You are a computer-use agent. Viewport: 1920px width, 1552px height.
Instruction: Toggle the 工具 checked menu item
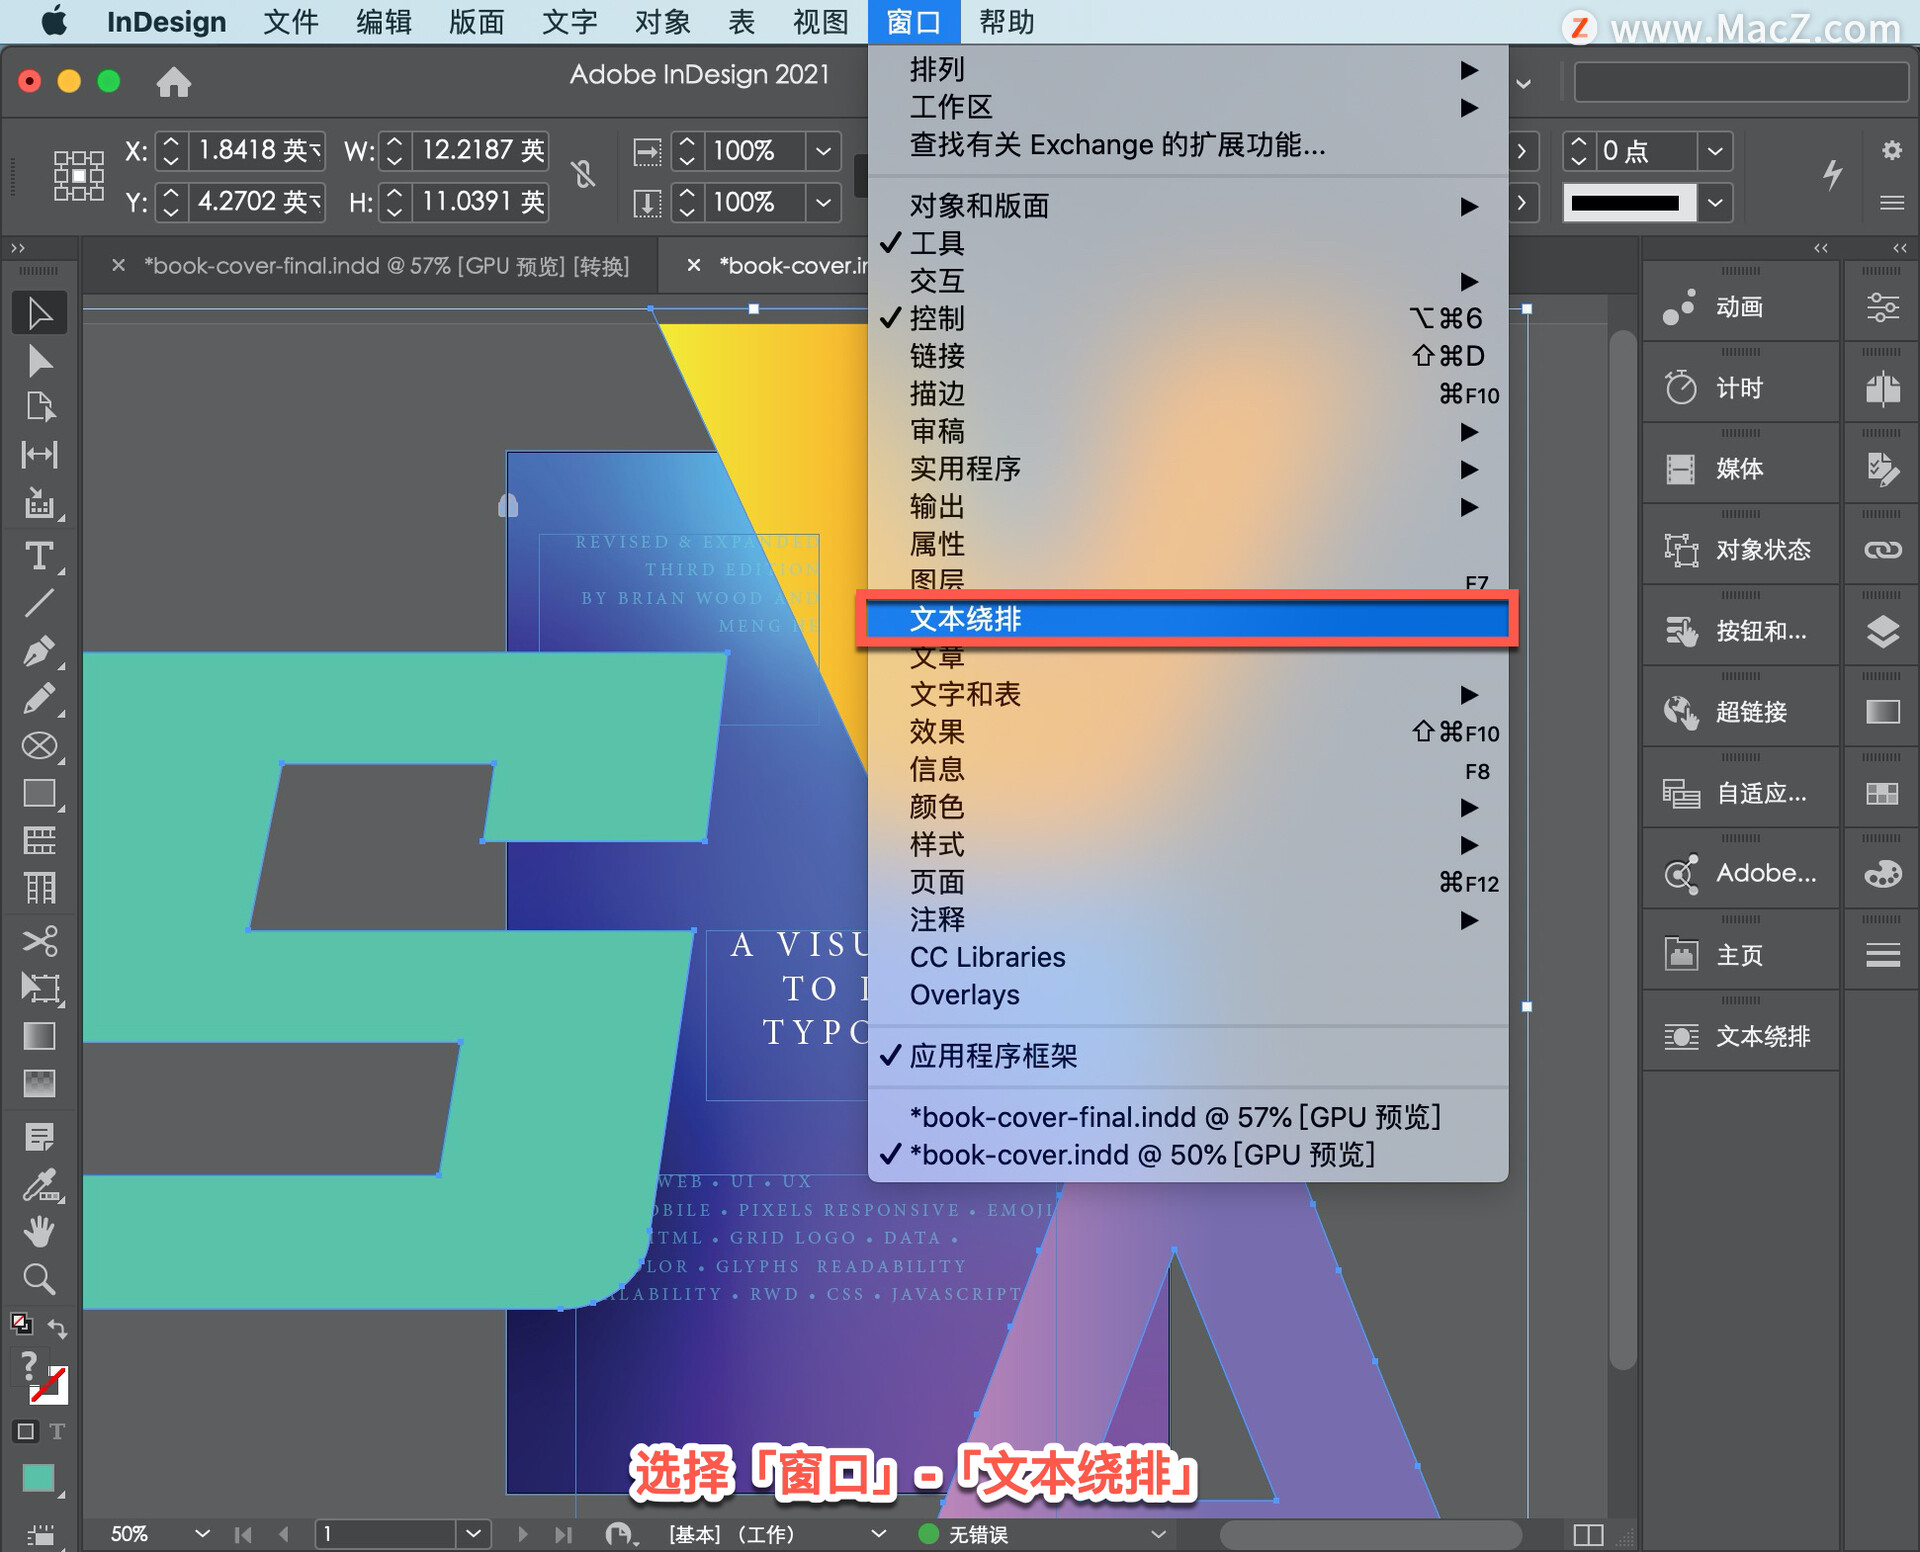point(937,243)
